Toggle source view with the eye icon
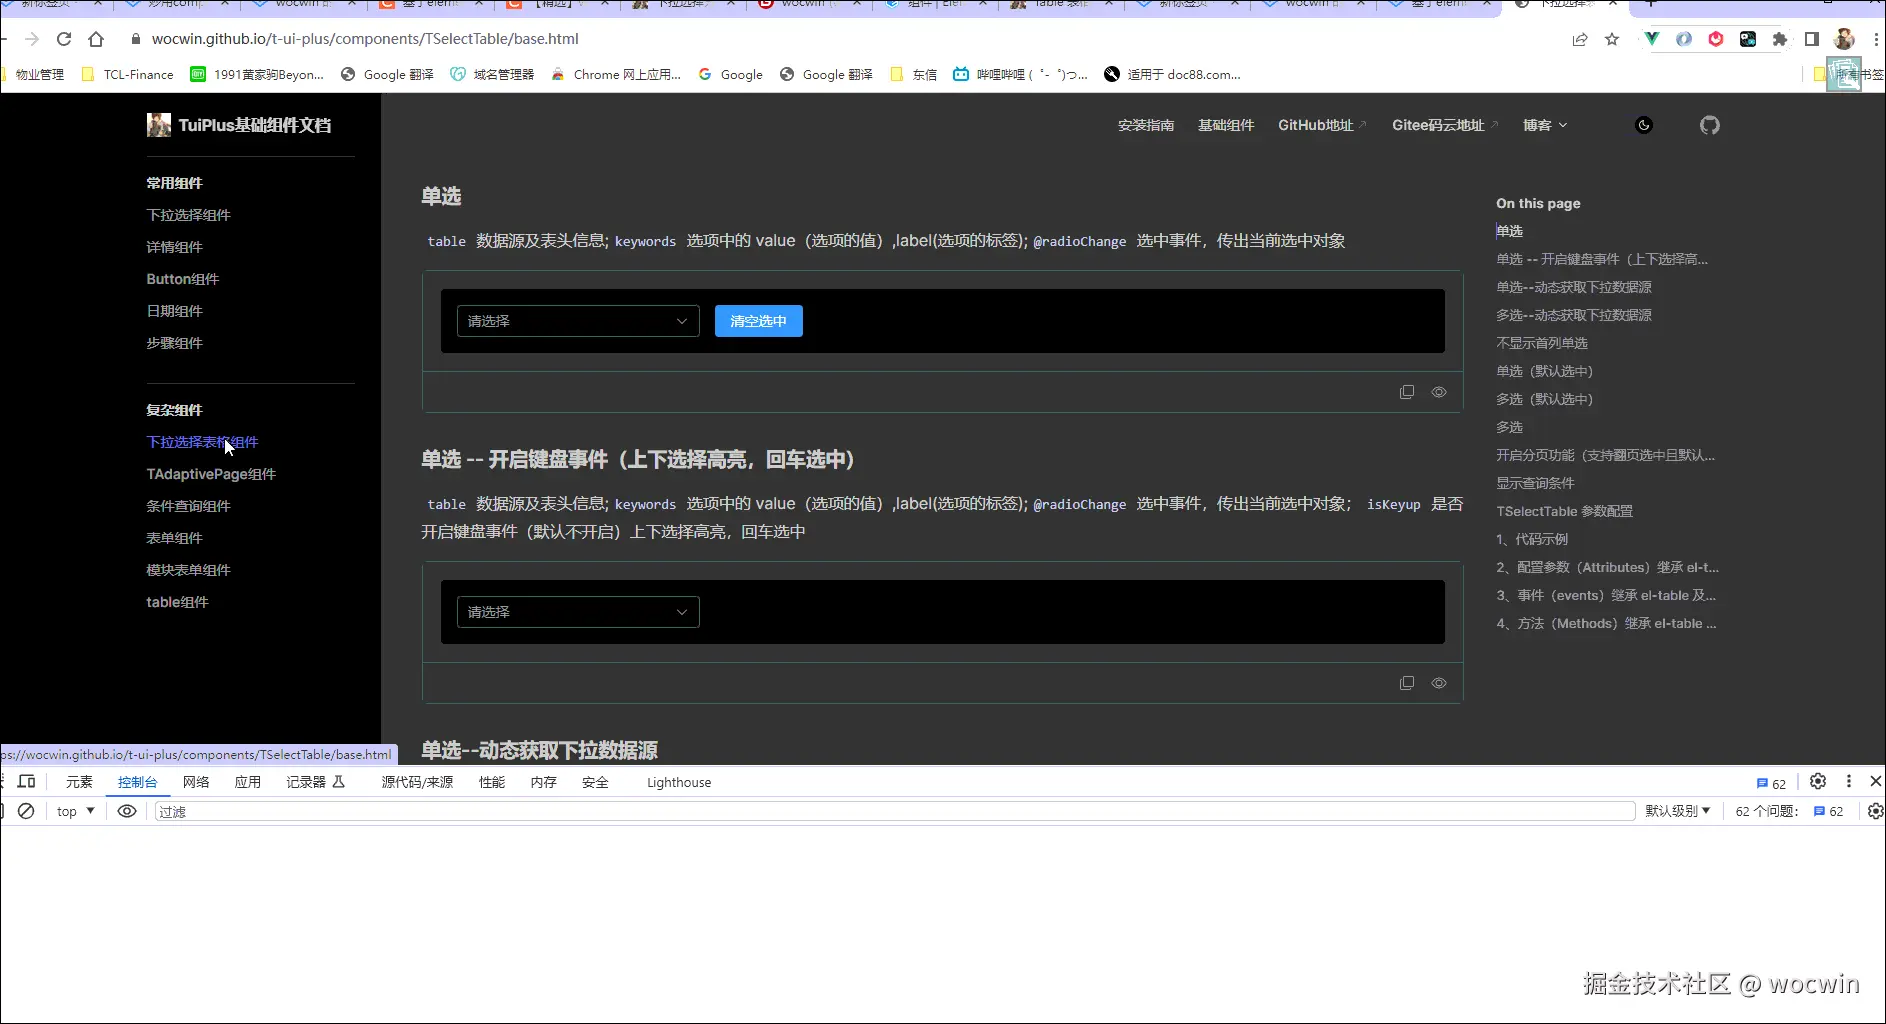Viewport: 1886px width, 1024px height. click(1440, 391)
